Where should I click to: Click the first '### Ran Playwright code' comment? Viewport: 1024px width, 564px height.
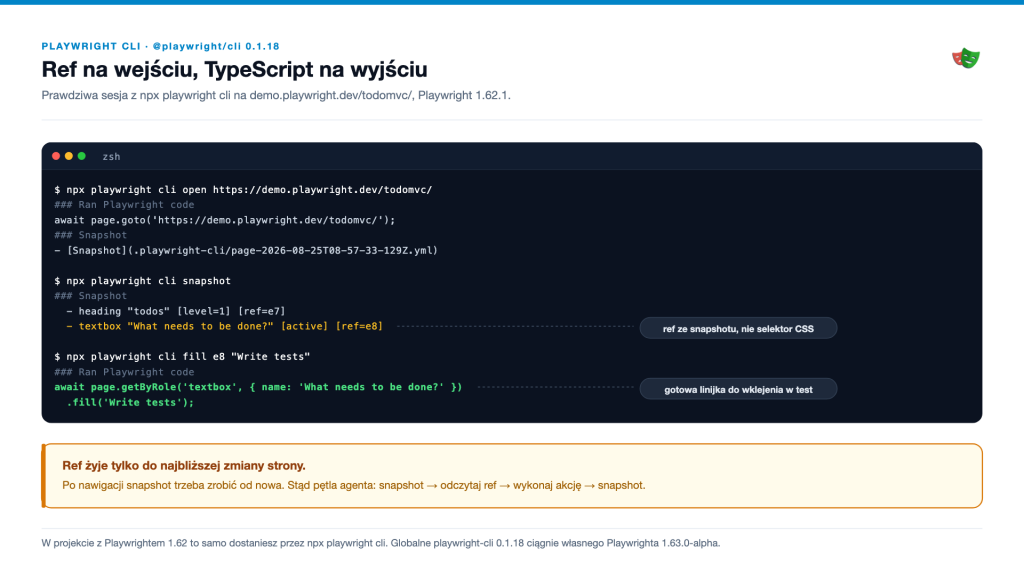124,205
